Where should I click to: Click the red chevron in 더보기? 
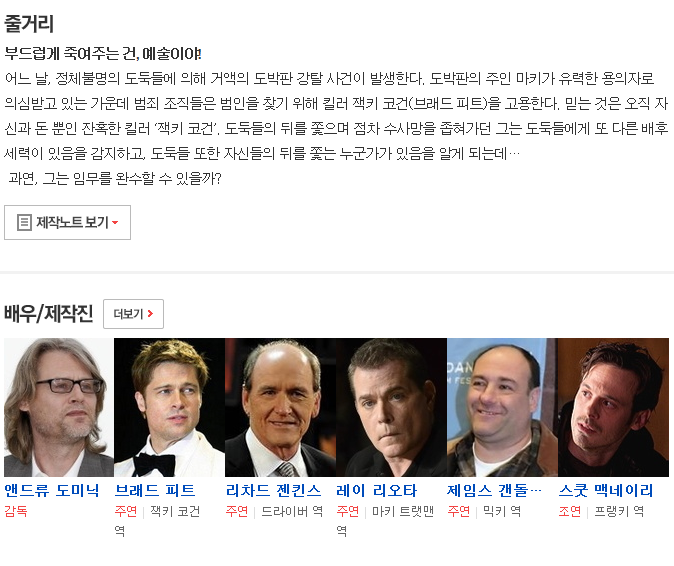(x=150, y=314)
